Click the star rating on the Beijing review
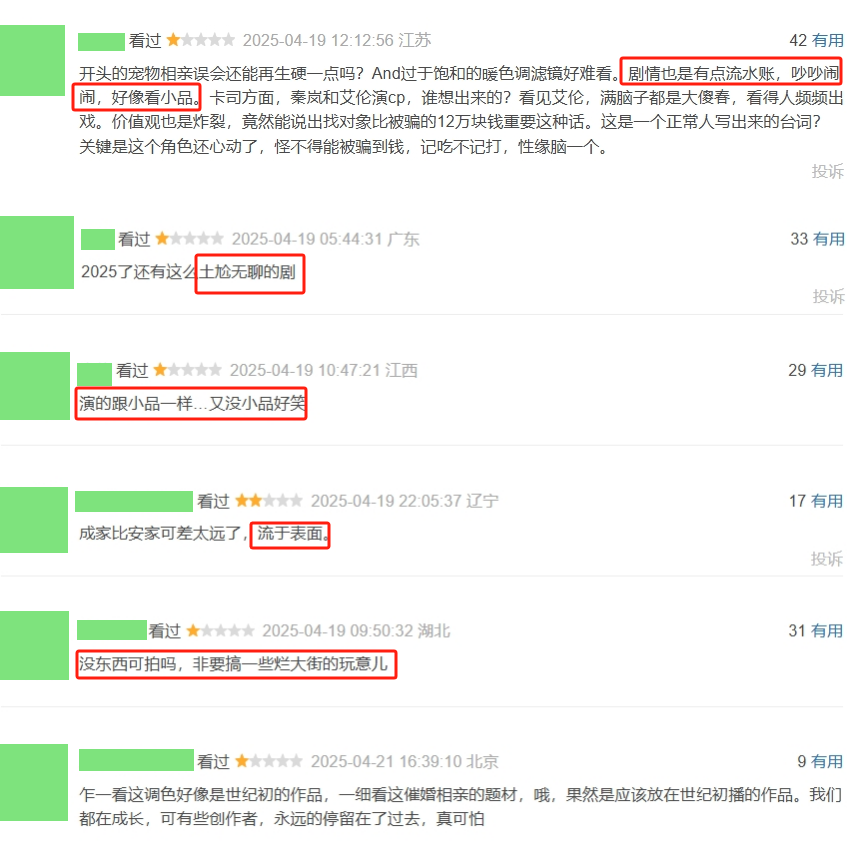The image size is (847, 843). (x=268, y=761)
